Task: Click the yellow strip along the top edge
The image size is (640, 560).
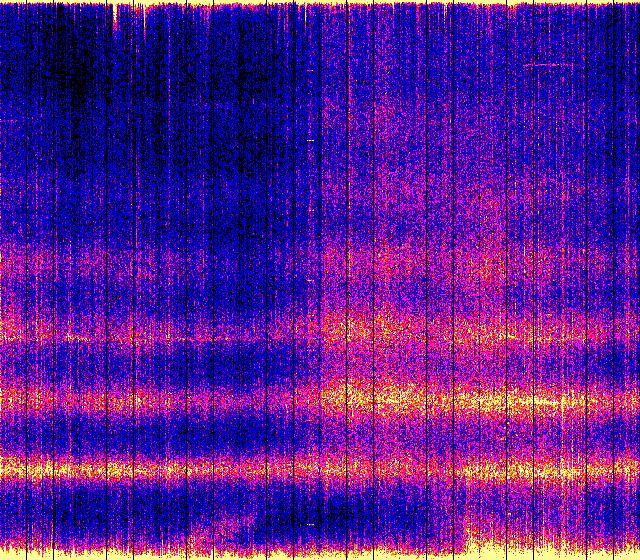Action: [320, 3]
